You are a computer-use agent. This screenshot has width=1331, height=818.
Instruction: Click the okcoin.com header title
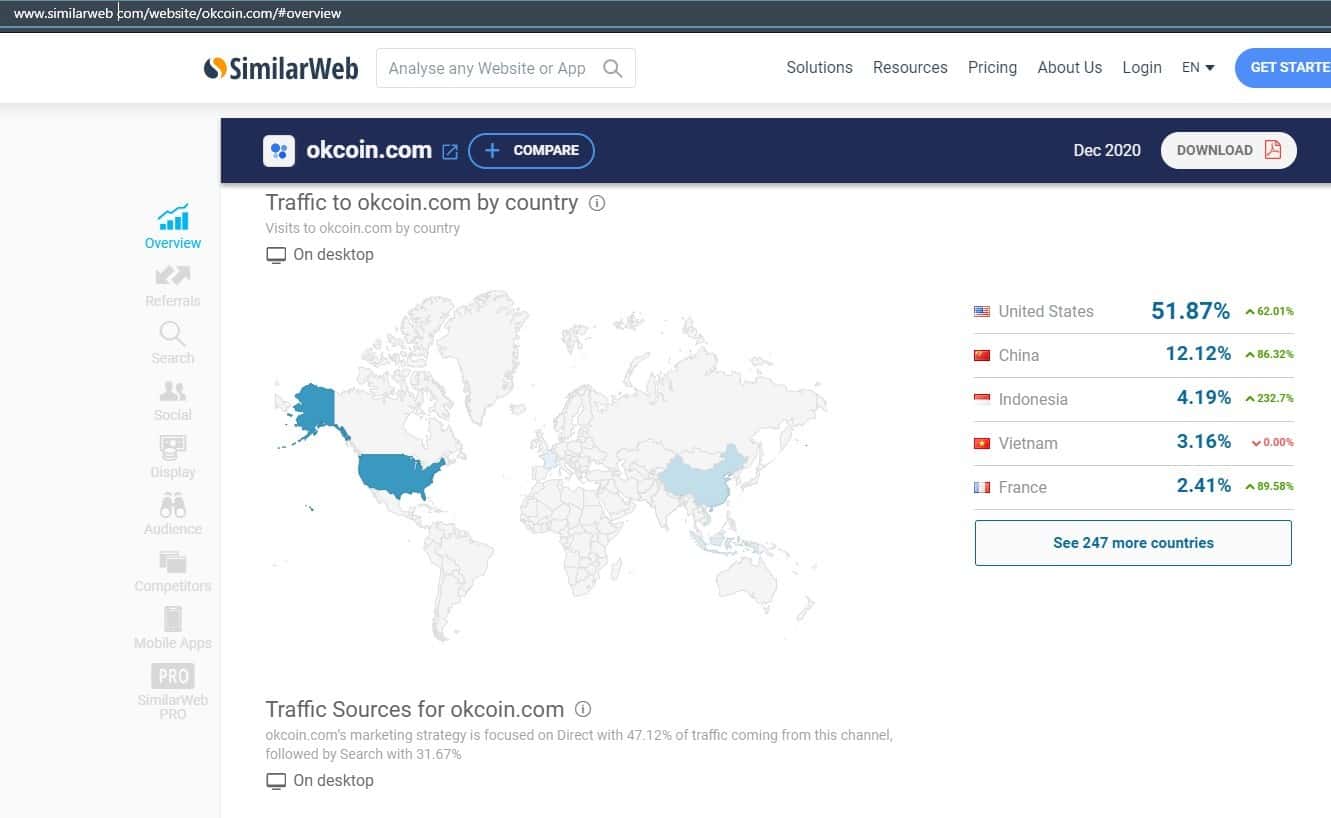click(x=369, y=151)
